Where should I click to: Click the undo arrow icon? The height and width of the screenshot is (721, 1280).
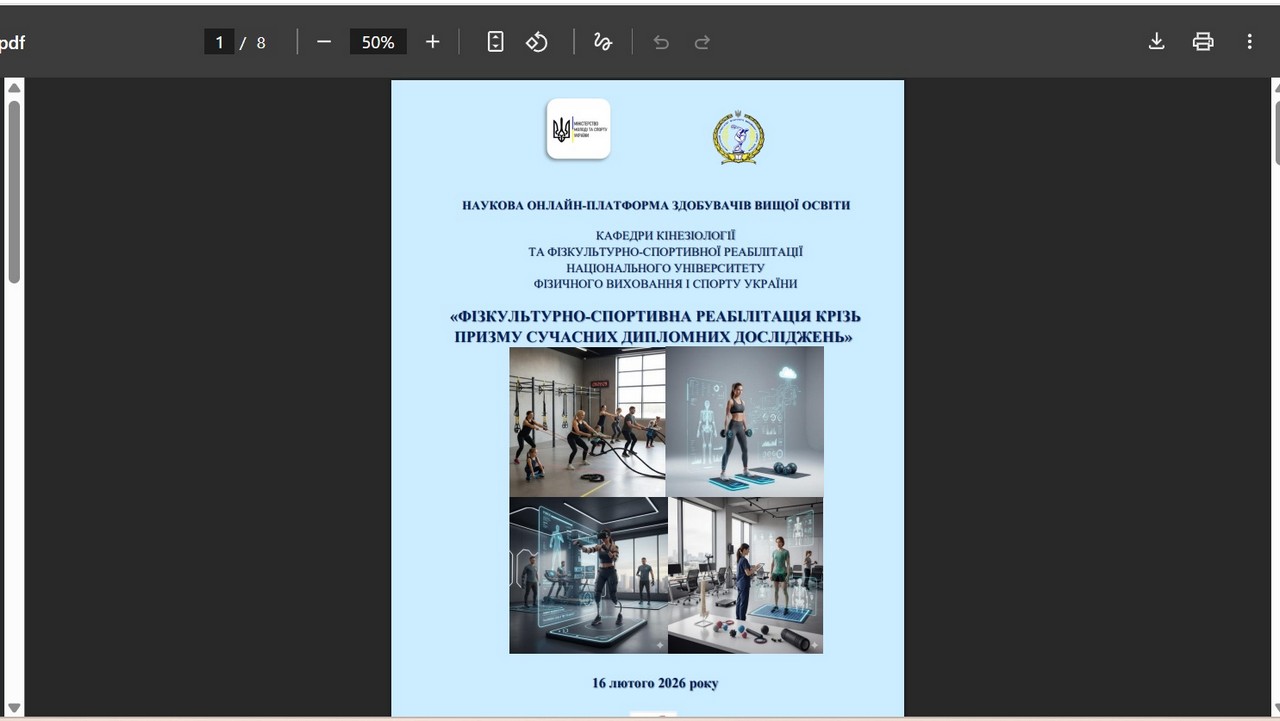[x=660, y=42]
